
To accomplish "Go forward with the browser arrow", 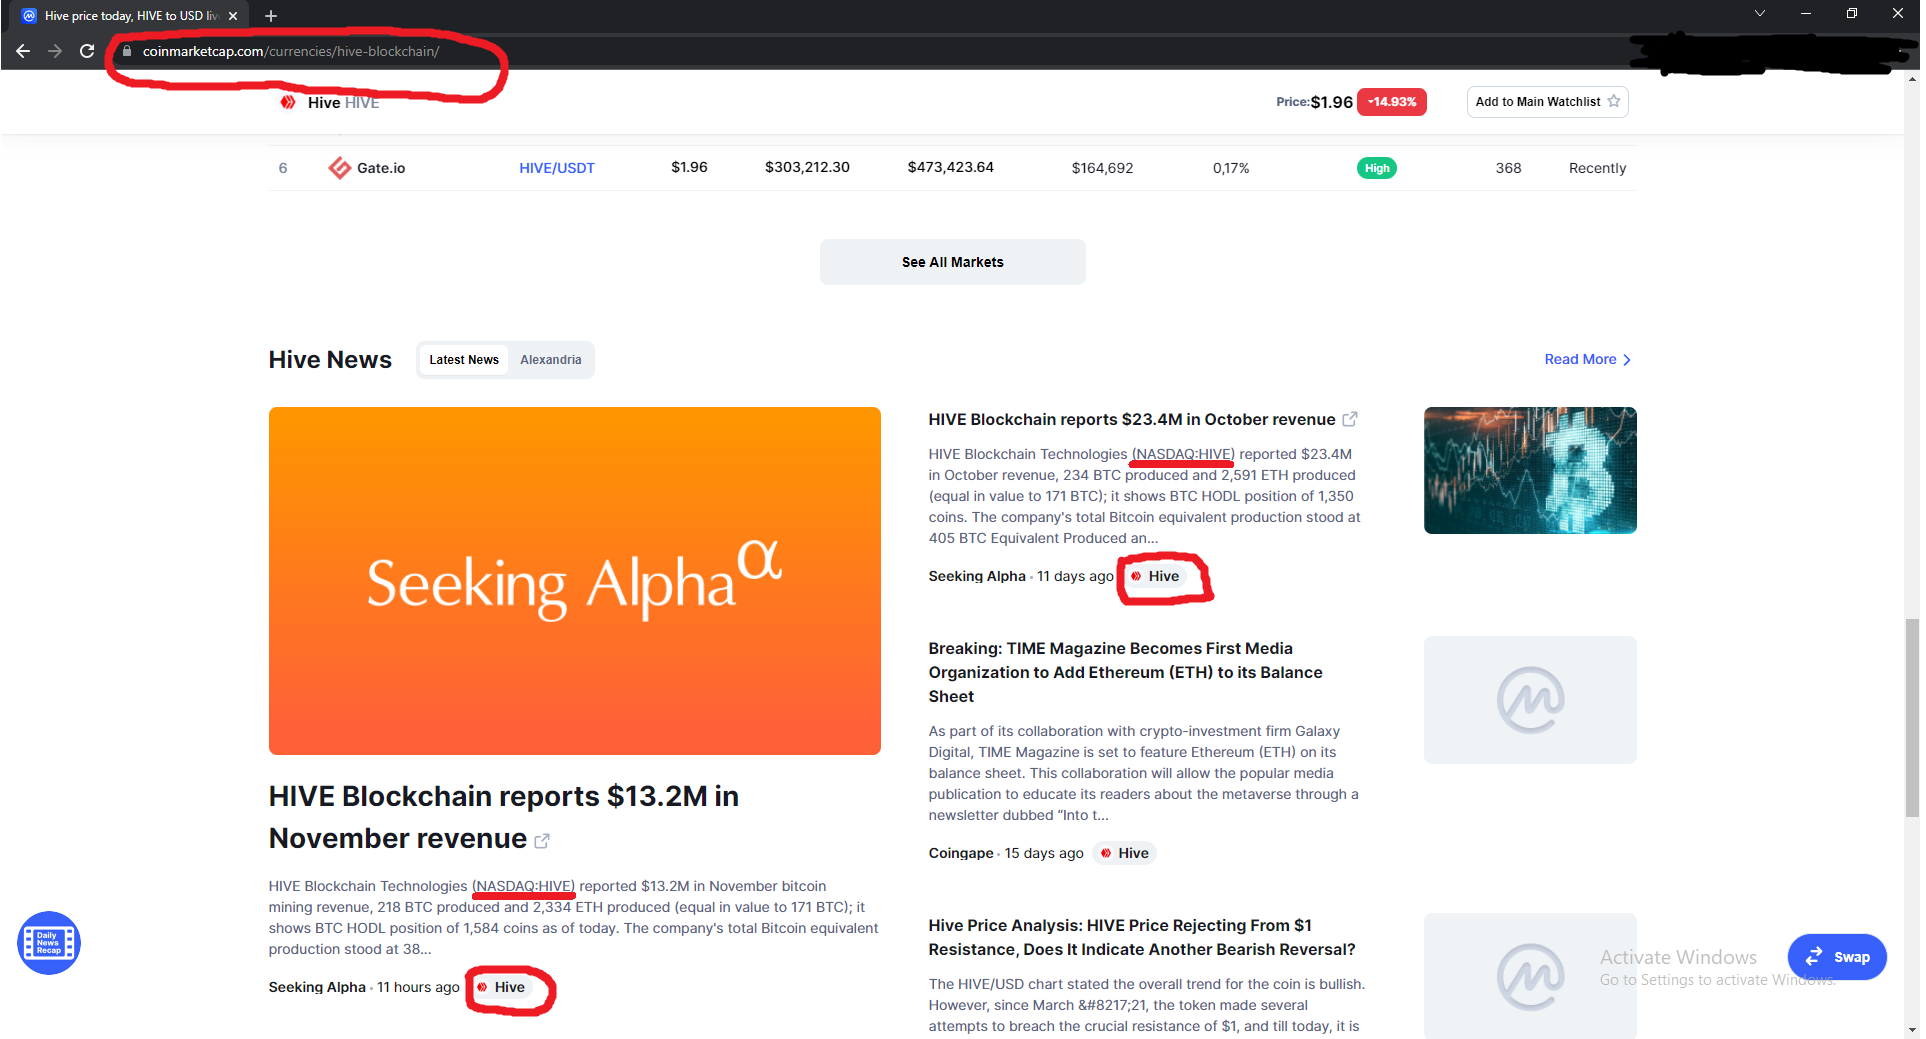I will (55, 51).
